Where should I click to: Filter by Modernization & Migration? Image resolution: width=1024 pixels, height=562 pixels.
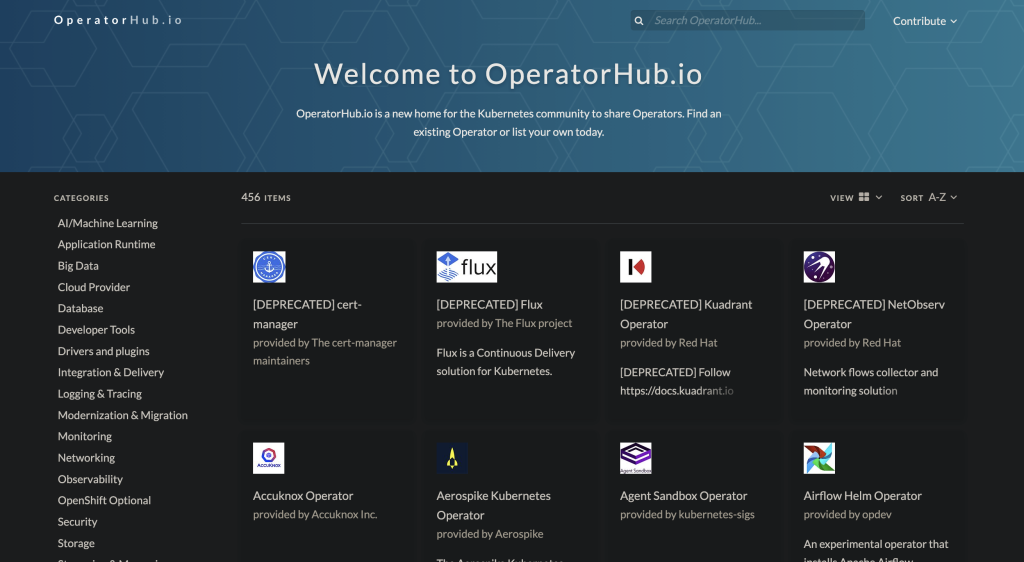point(122,415)
